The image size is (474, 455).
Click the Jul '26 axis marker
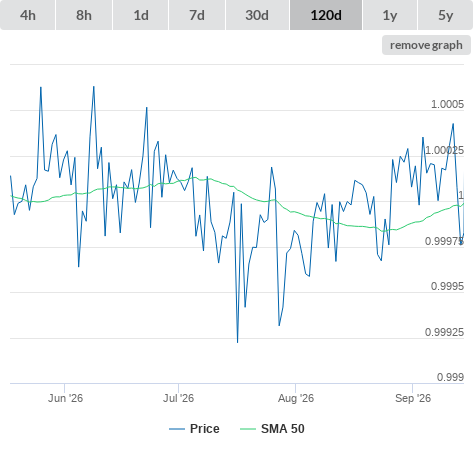click(178, 398)
